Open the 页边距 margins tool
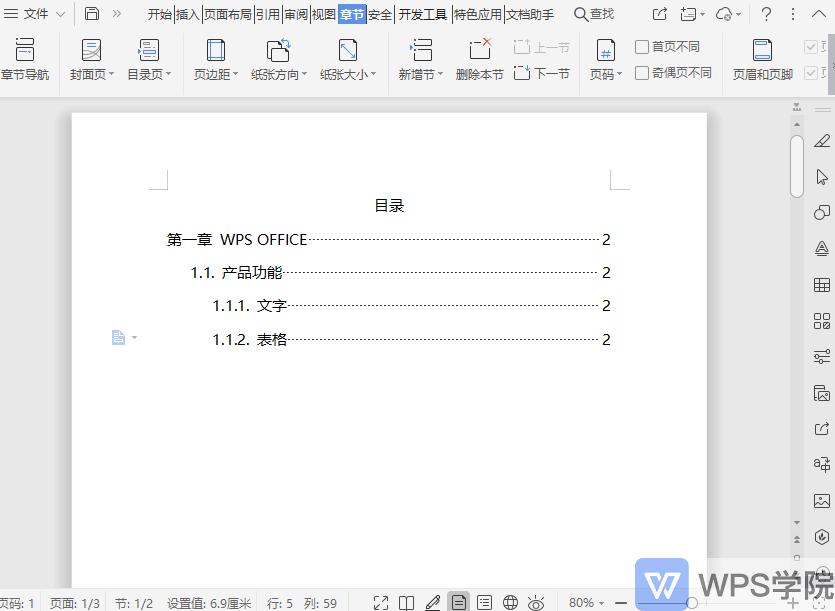The image size is (835, 611). 214,60
